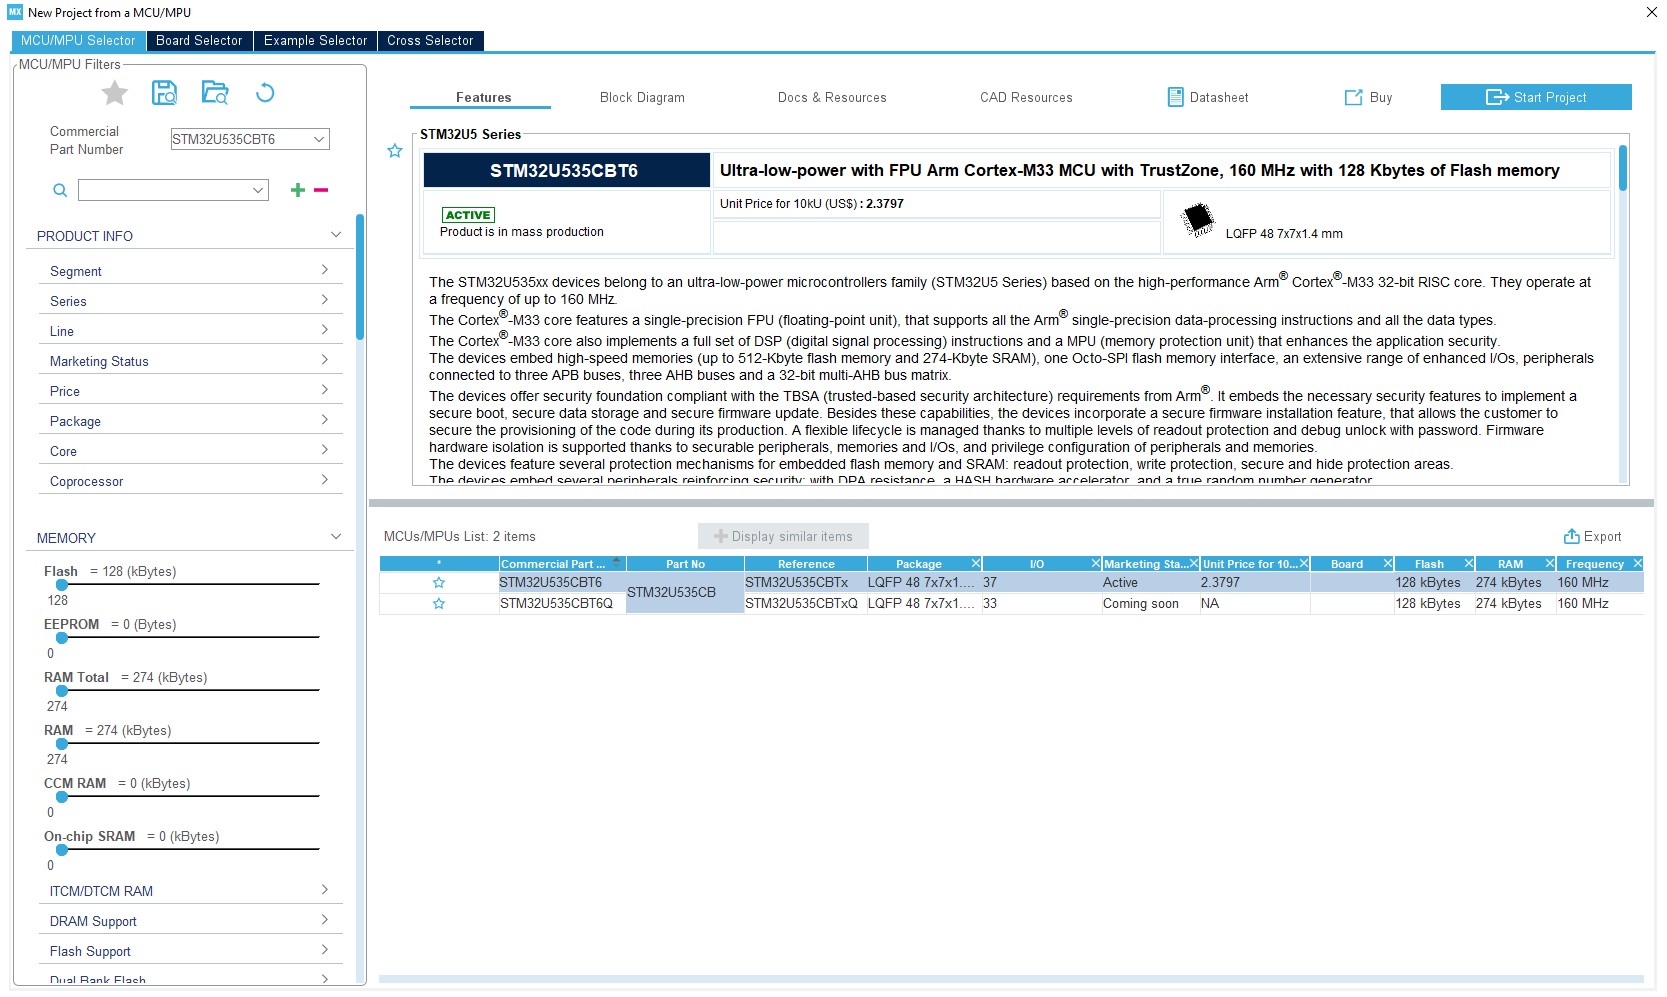This screenshot has height=997, width=1667.
Task: Open the Buy link
Action: tap(1368, 97)
